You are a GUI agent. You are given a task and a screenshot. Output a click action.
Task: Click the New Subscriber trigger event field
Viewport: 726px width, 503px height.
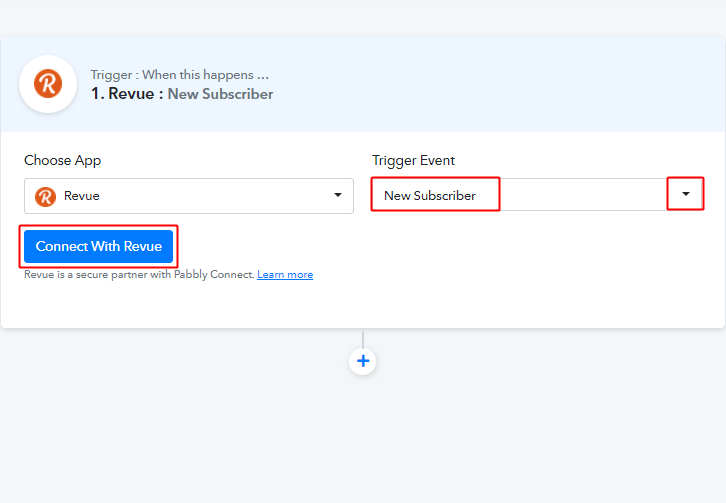coord(537,195)
